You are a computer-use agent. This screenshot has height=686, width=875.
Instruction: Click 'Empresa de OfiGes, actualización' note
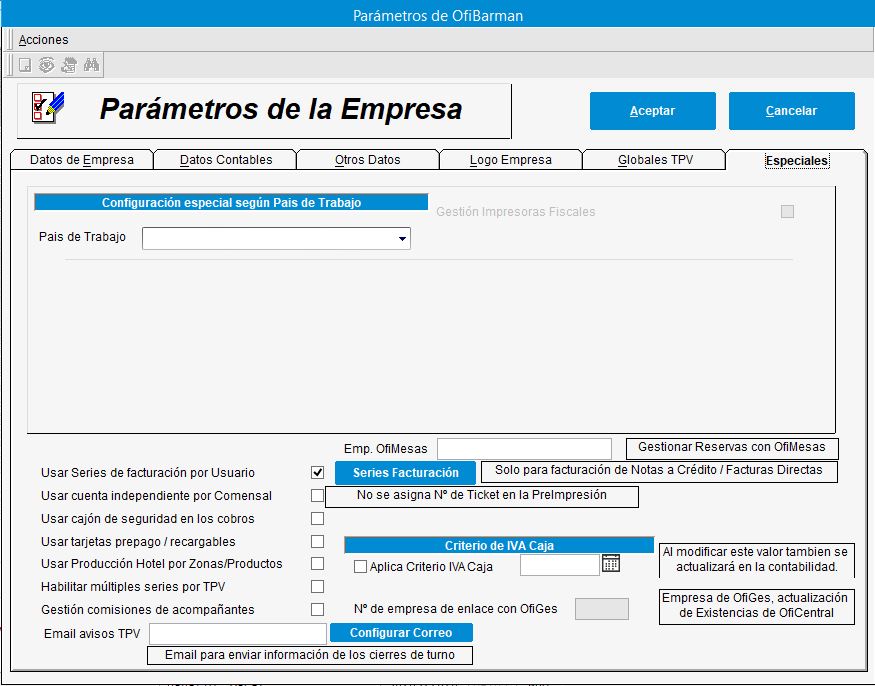coord(757,606)
